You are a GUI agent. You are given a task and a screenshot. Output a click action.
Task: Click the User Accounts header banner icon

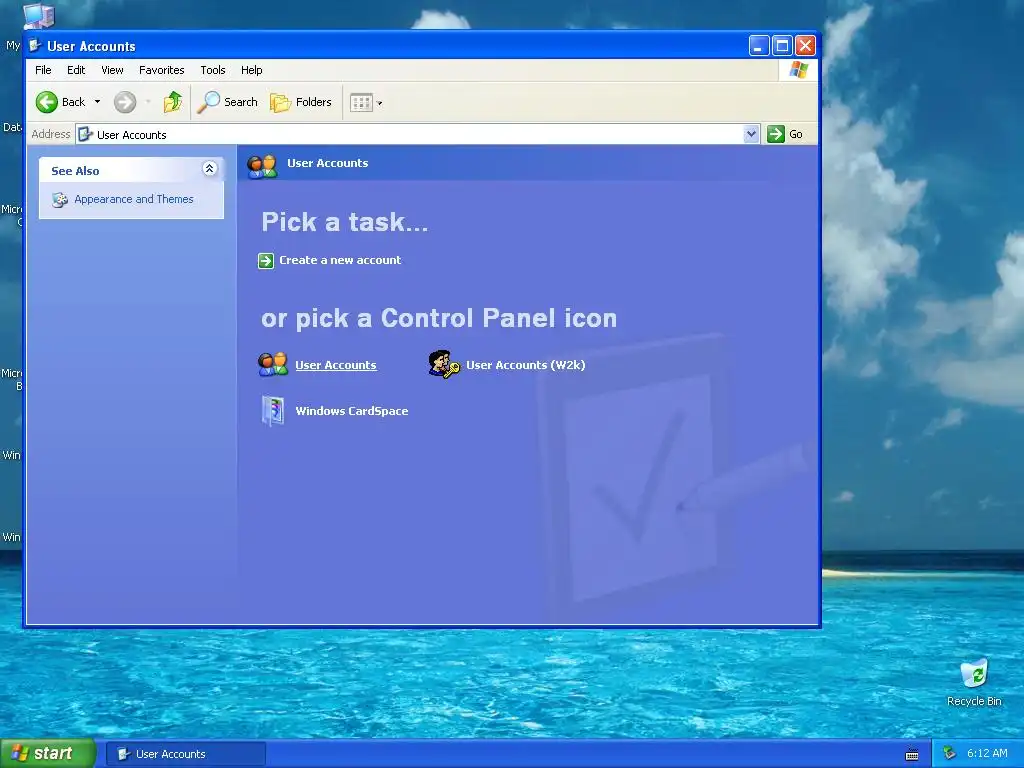[263, 166]
